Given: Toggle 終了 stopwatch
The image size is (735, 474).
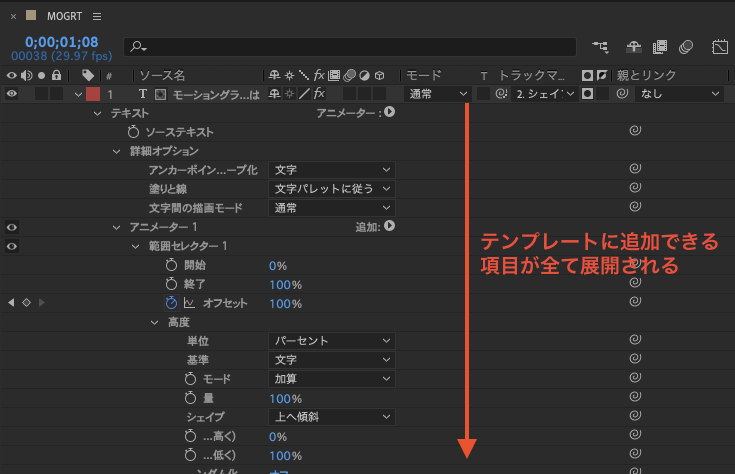Looking at the screenshot, I should [x=171, y=284].
